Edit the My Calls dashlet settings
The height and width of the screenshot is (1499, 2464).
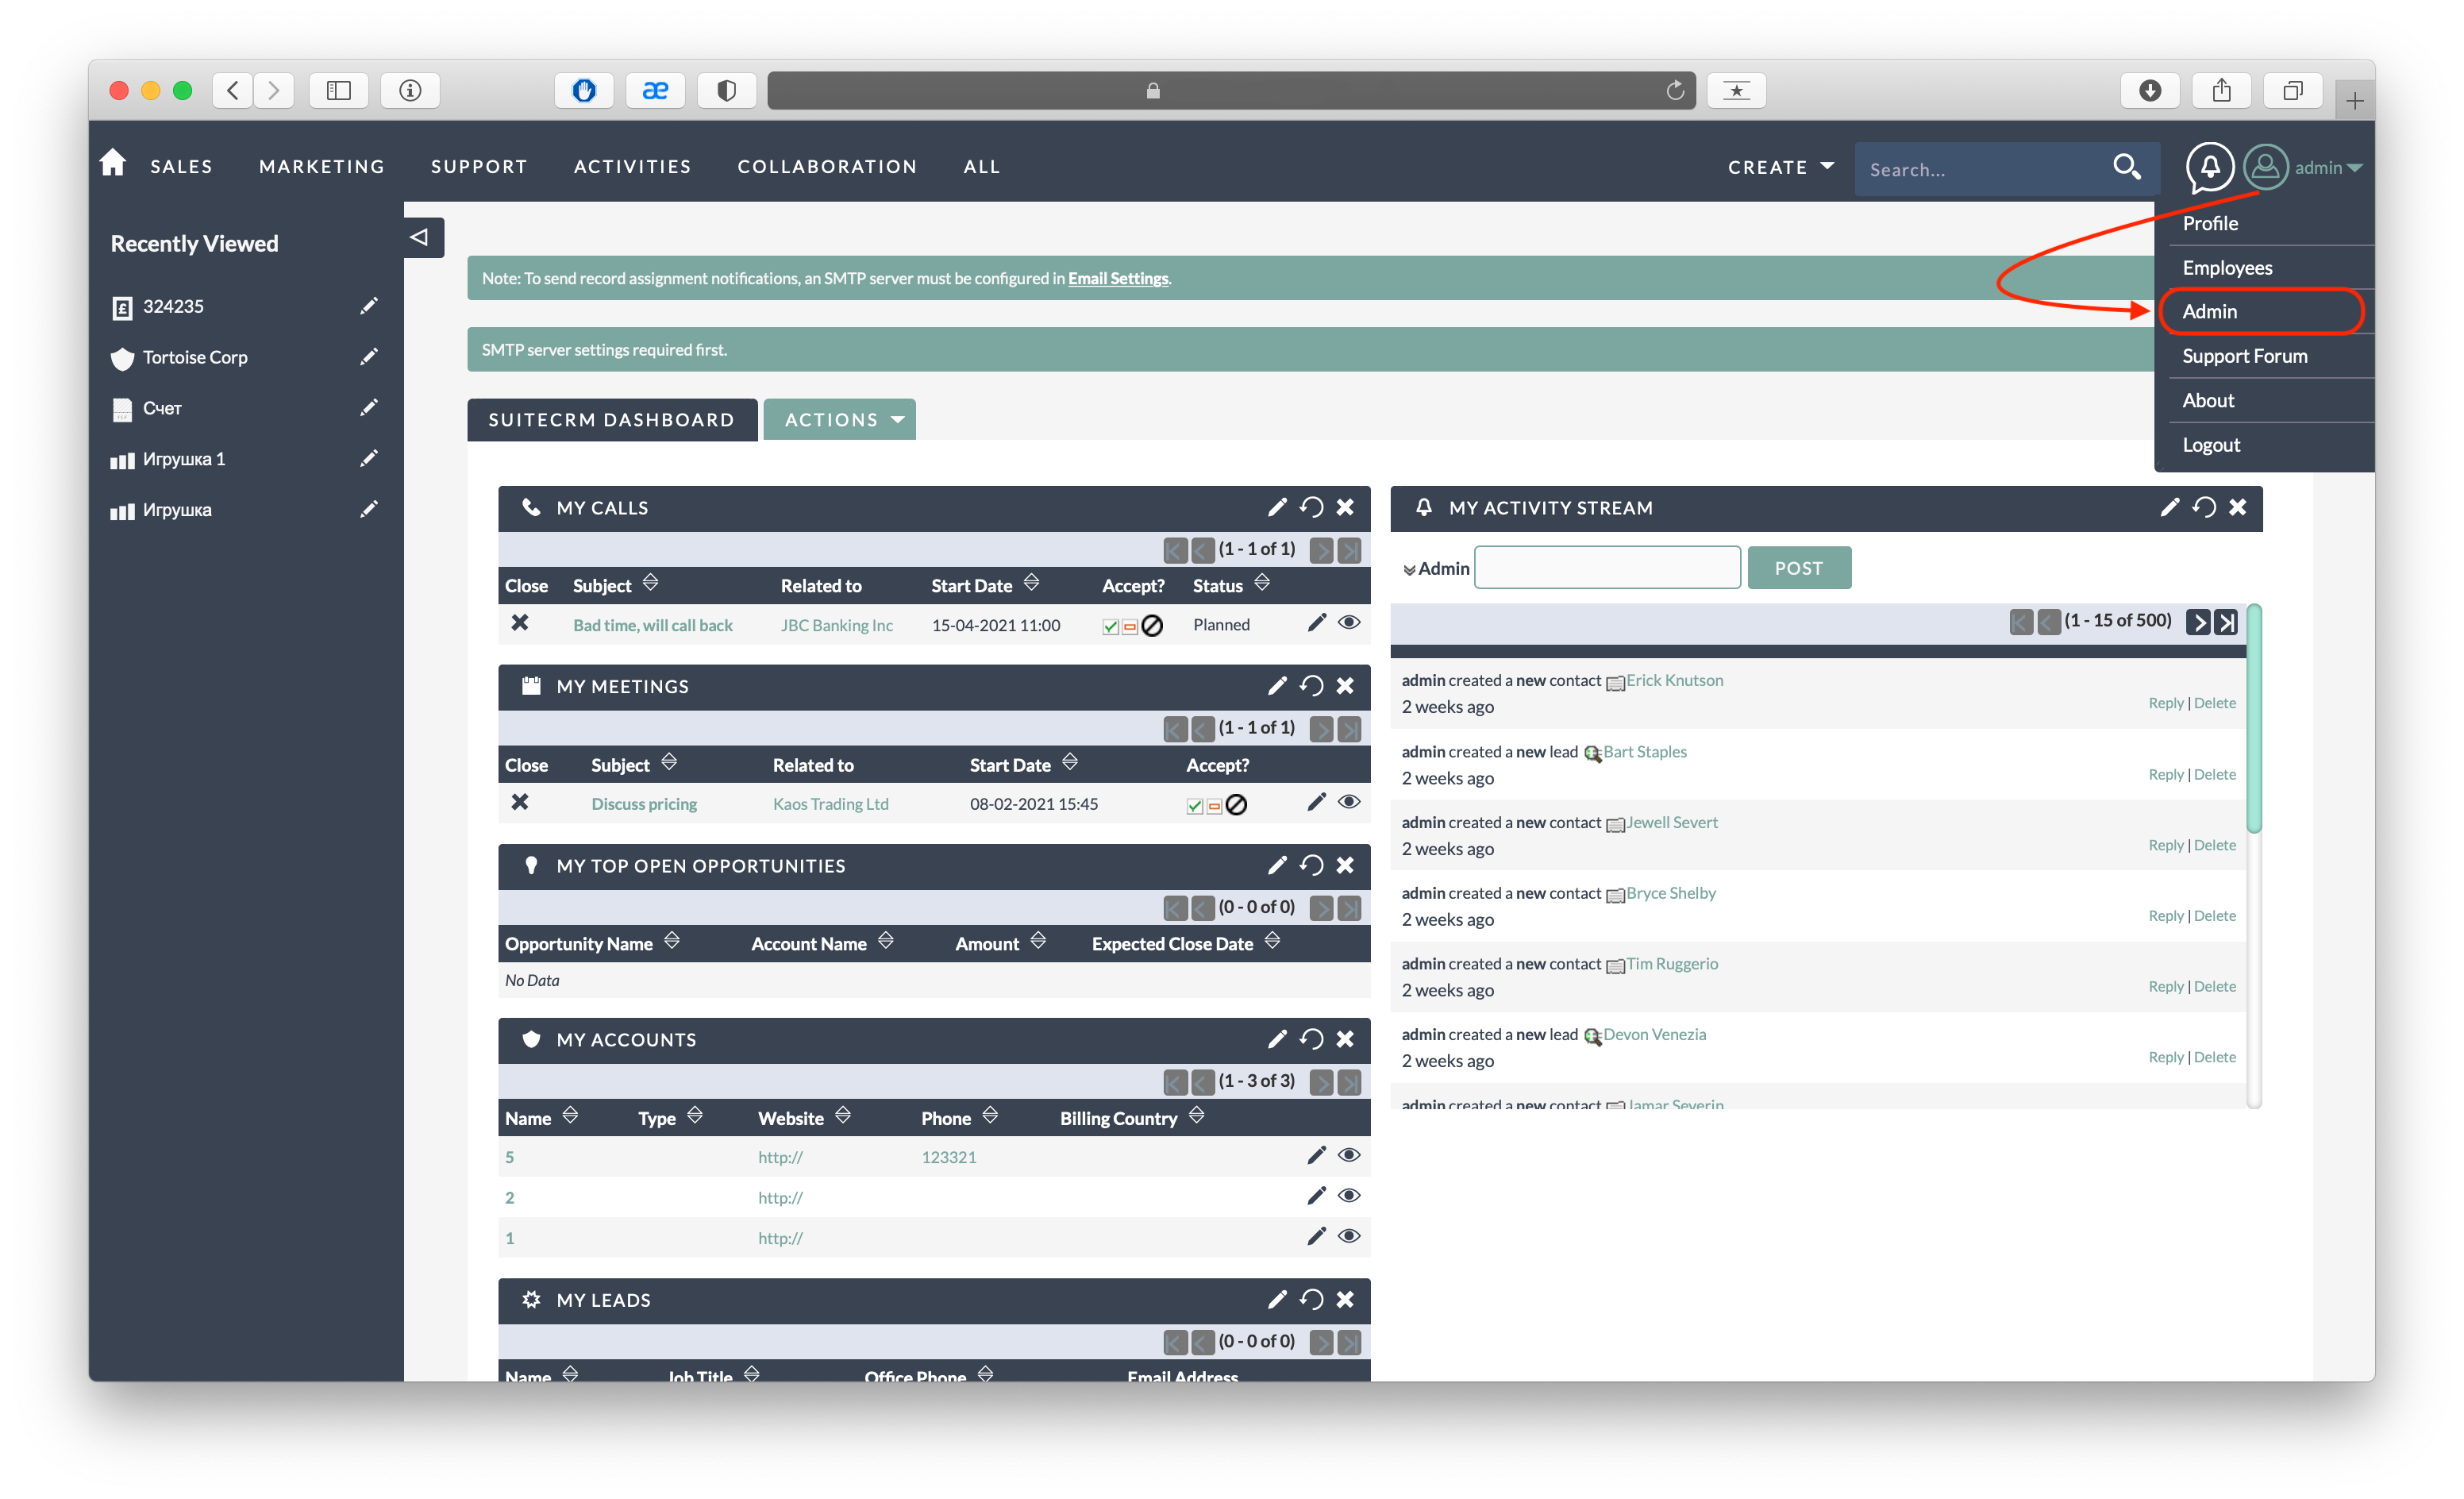coord(1276,507)
